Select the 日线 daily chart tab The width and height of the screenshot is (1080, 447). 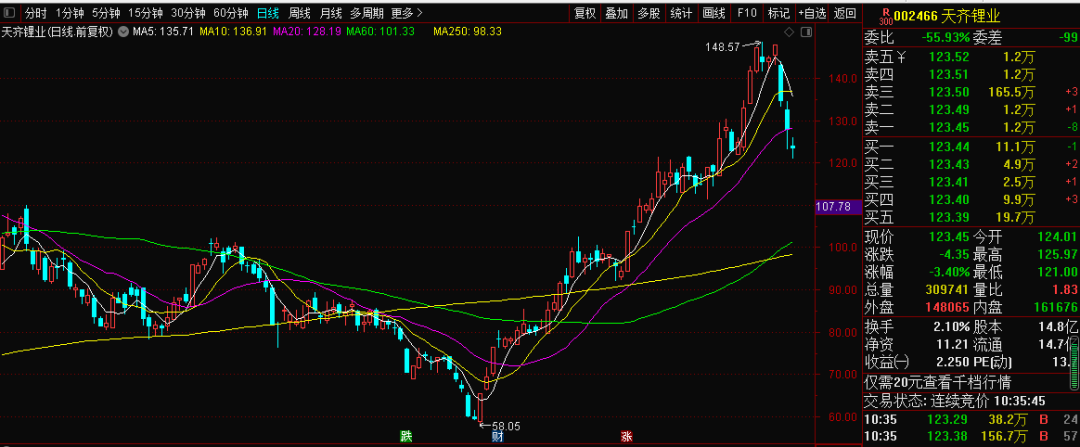[268, 13]
